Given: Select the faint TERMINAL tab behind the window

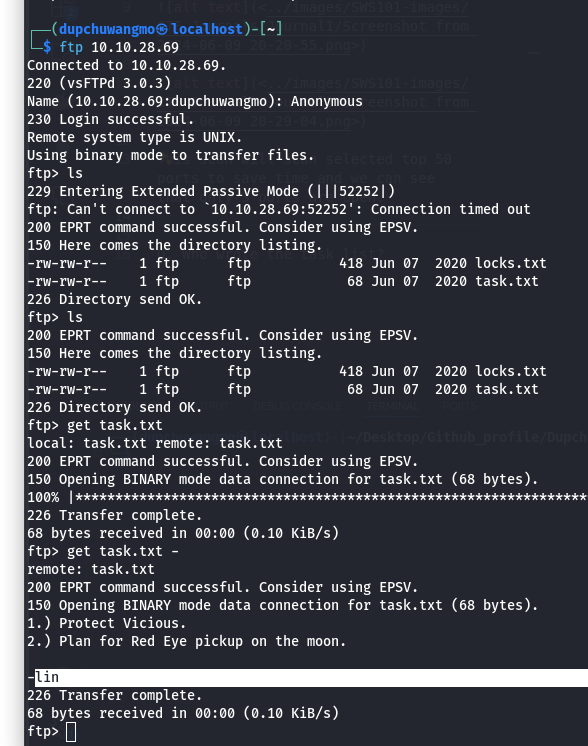Looking at the screenshot, I should pyautogui.click(x=392, y=406).
